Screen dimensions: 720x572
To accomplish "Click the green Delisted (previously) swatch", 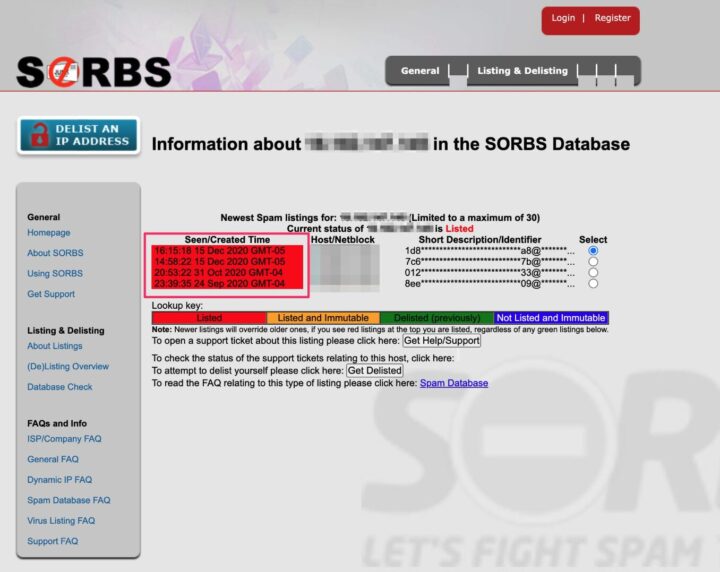I will [x=437, y=318].
